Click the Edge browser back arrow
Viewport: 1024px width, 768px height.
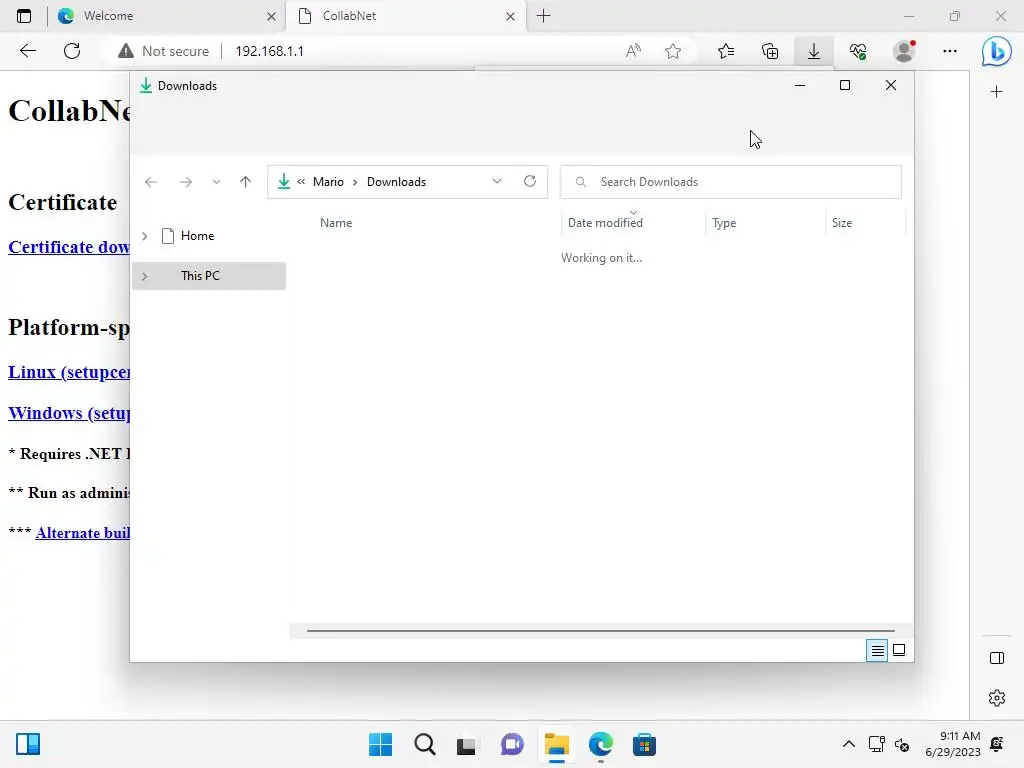coord(27,51)
